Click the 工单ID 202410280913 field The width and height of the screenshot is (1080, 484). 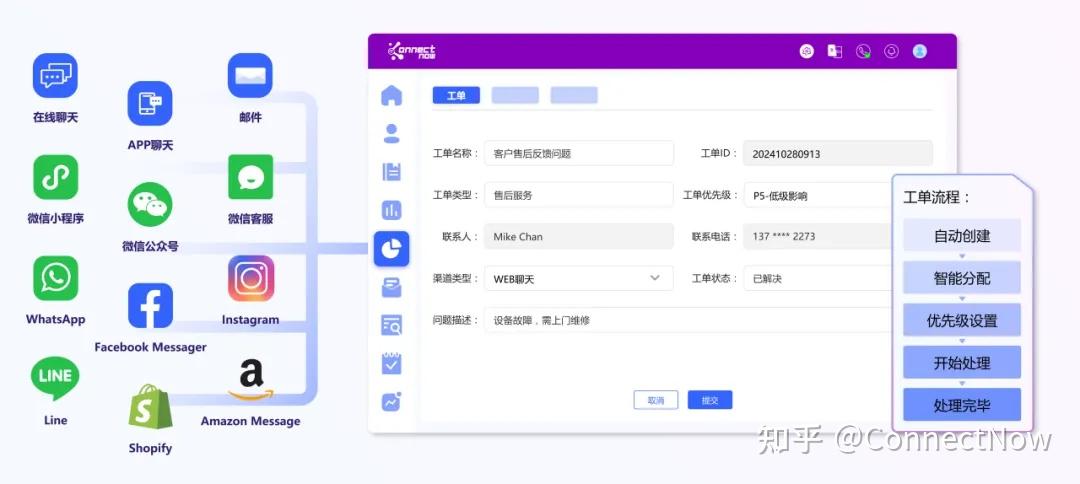[x=838, y=154]
